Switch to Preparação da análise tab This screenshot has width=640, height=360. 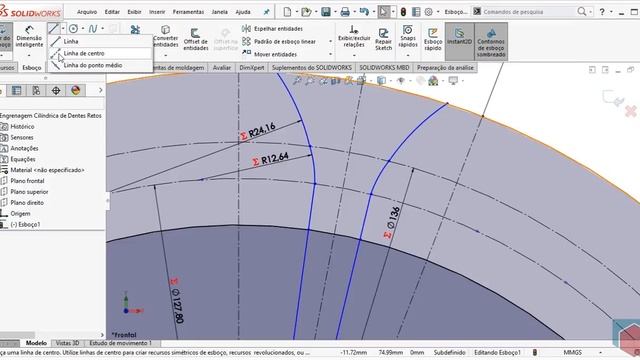click(445, 68)
